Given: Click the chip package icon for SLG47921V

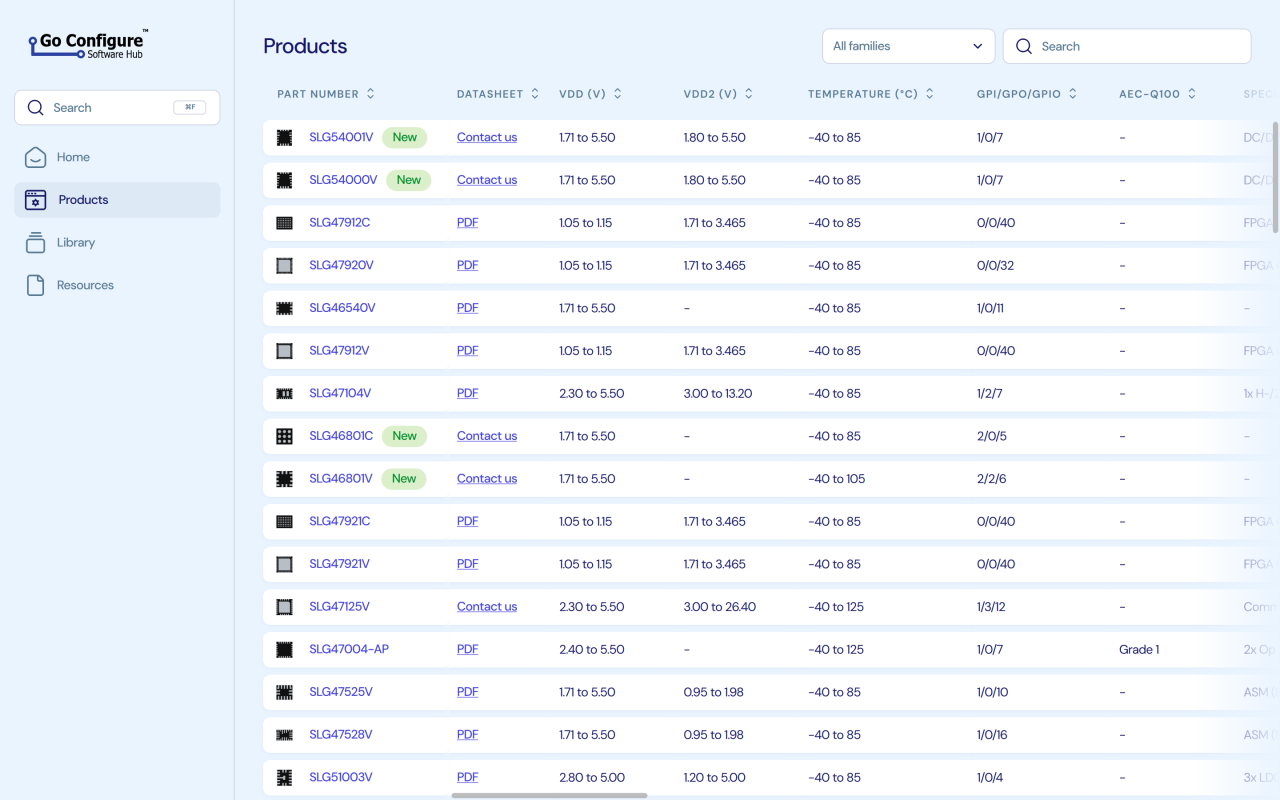Looking at the screenshot, I should pos(284,564).
